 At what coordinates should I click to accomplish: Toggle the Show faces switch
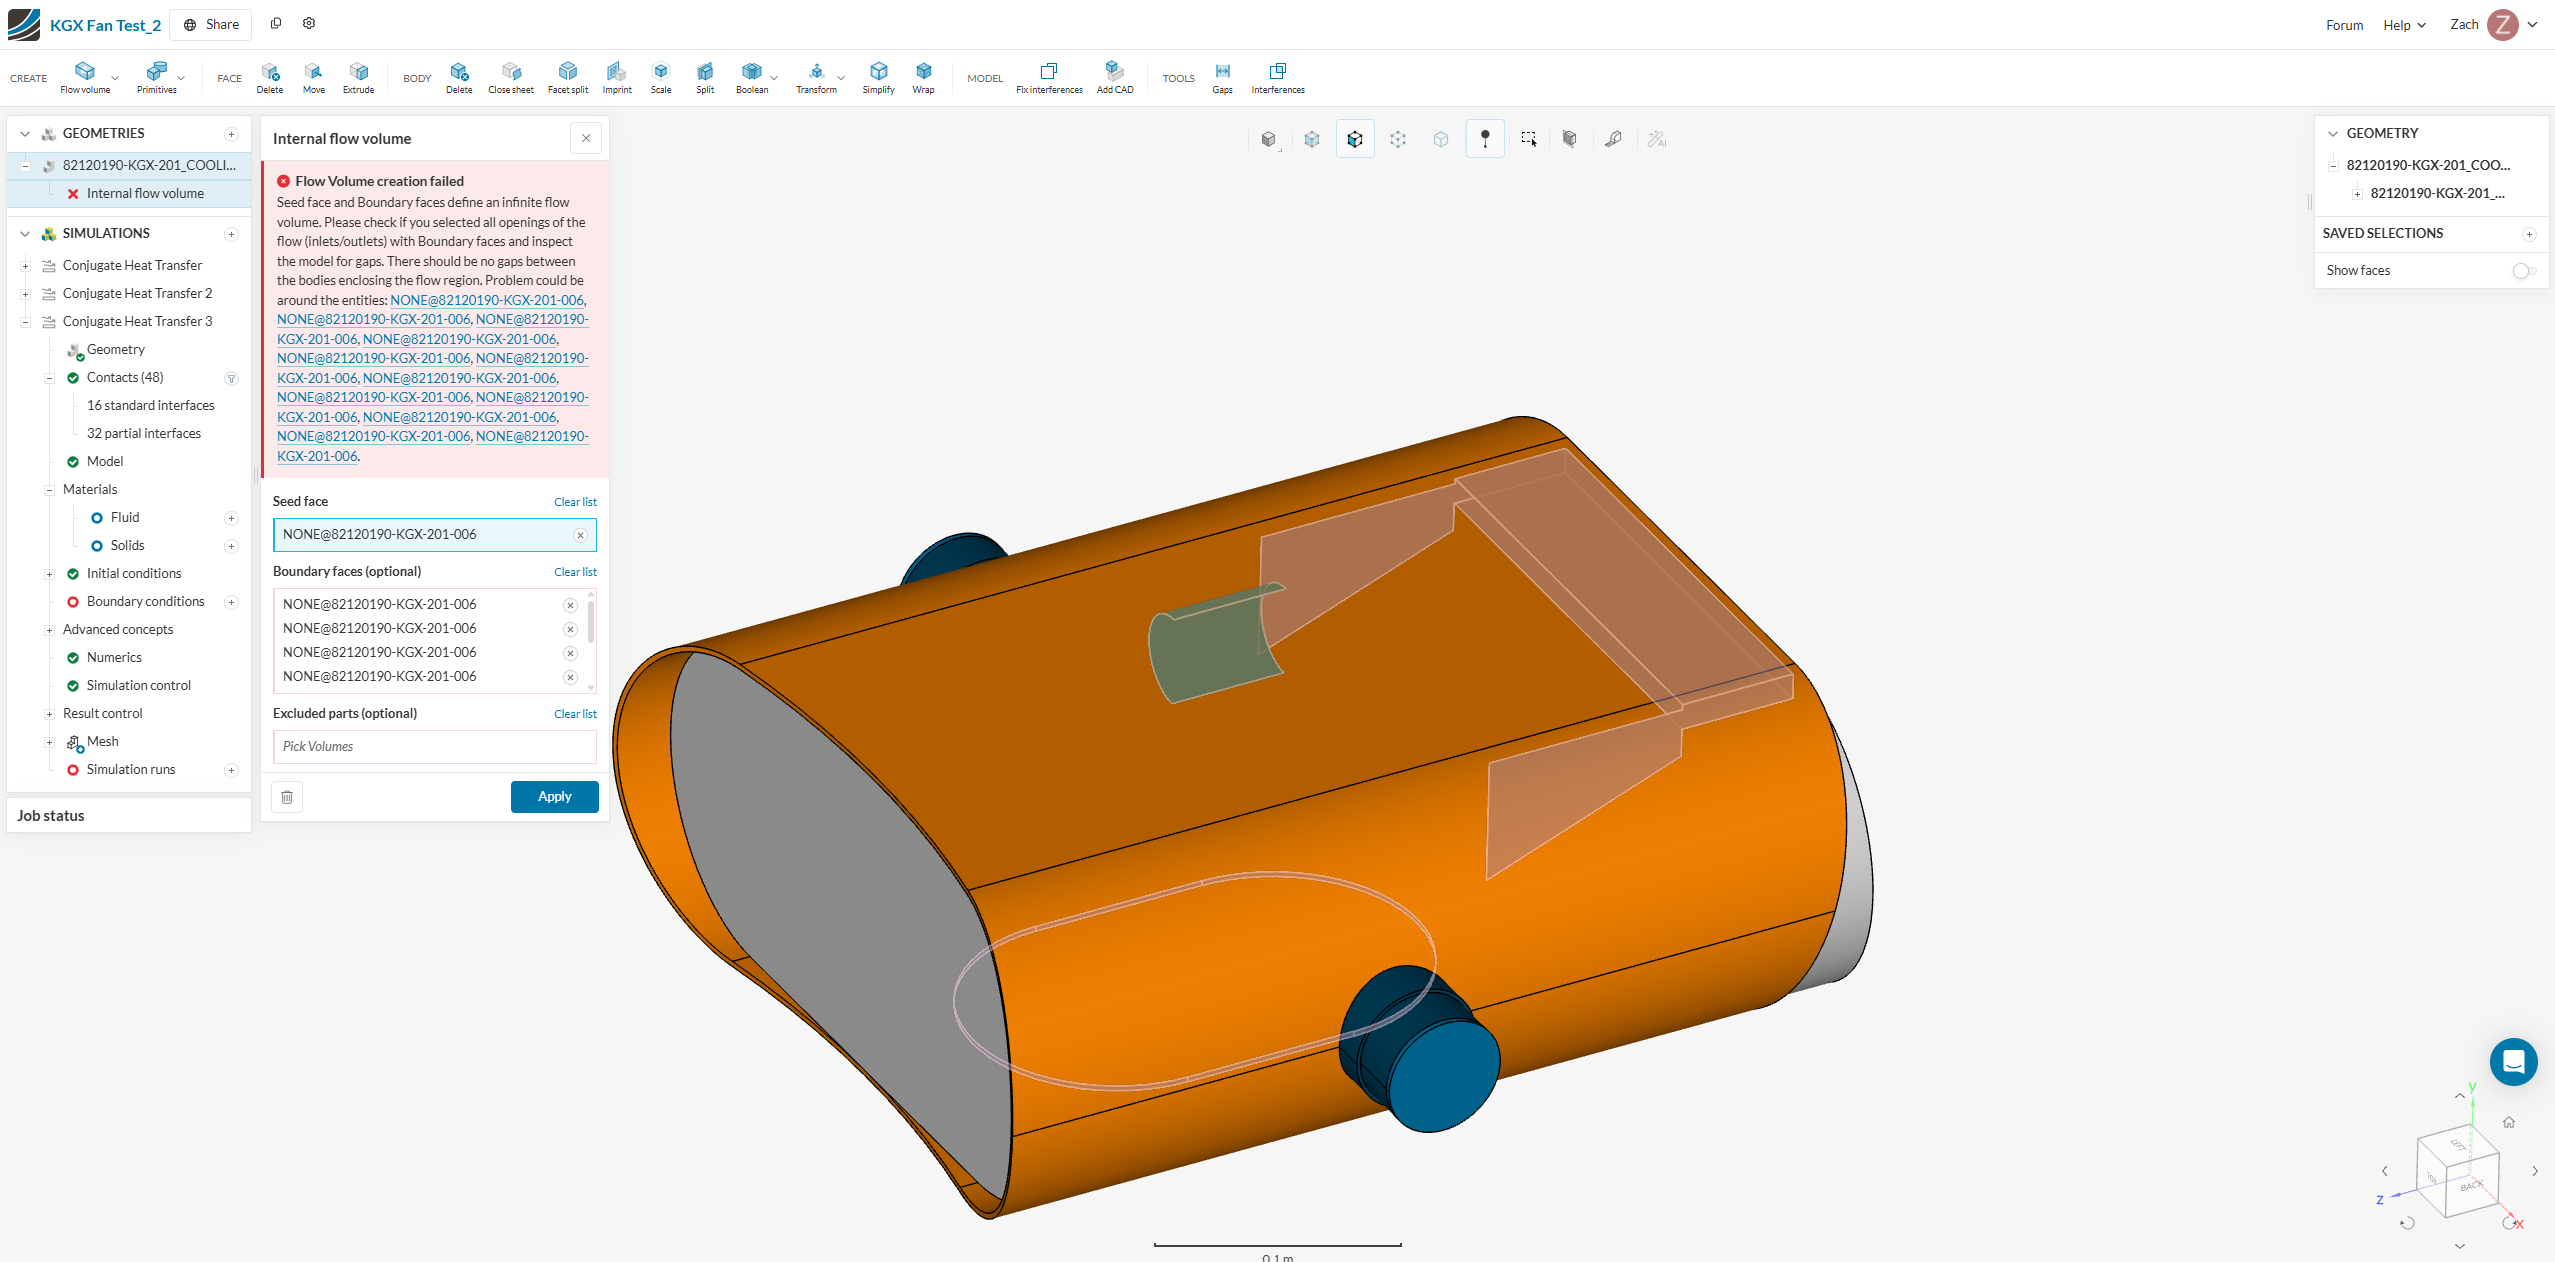2524,271
